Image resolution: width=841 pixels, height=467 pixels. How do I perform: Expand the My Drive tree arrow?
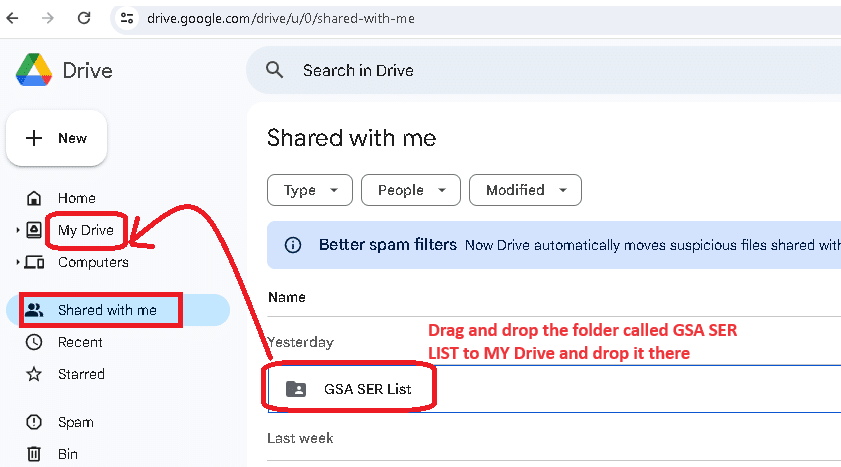18,231
